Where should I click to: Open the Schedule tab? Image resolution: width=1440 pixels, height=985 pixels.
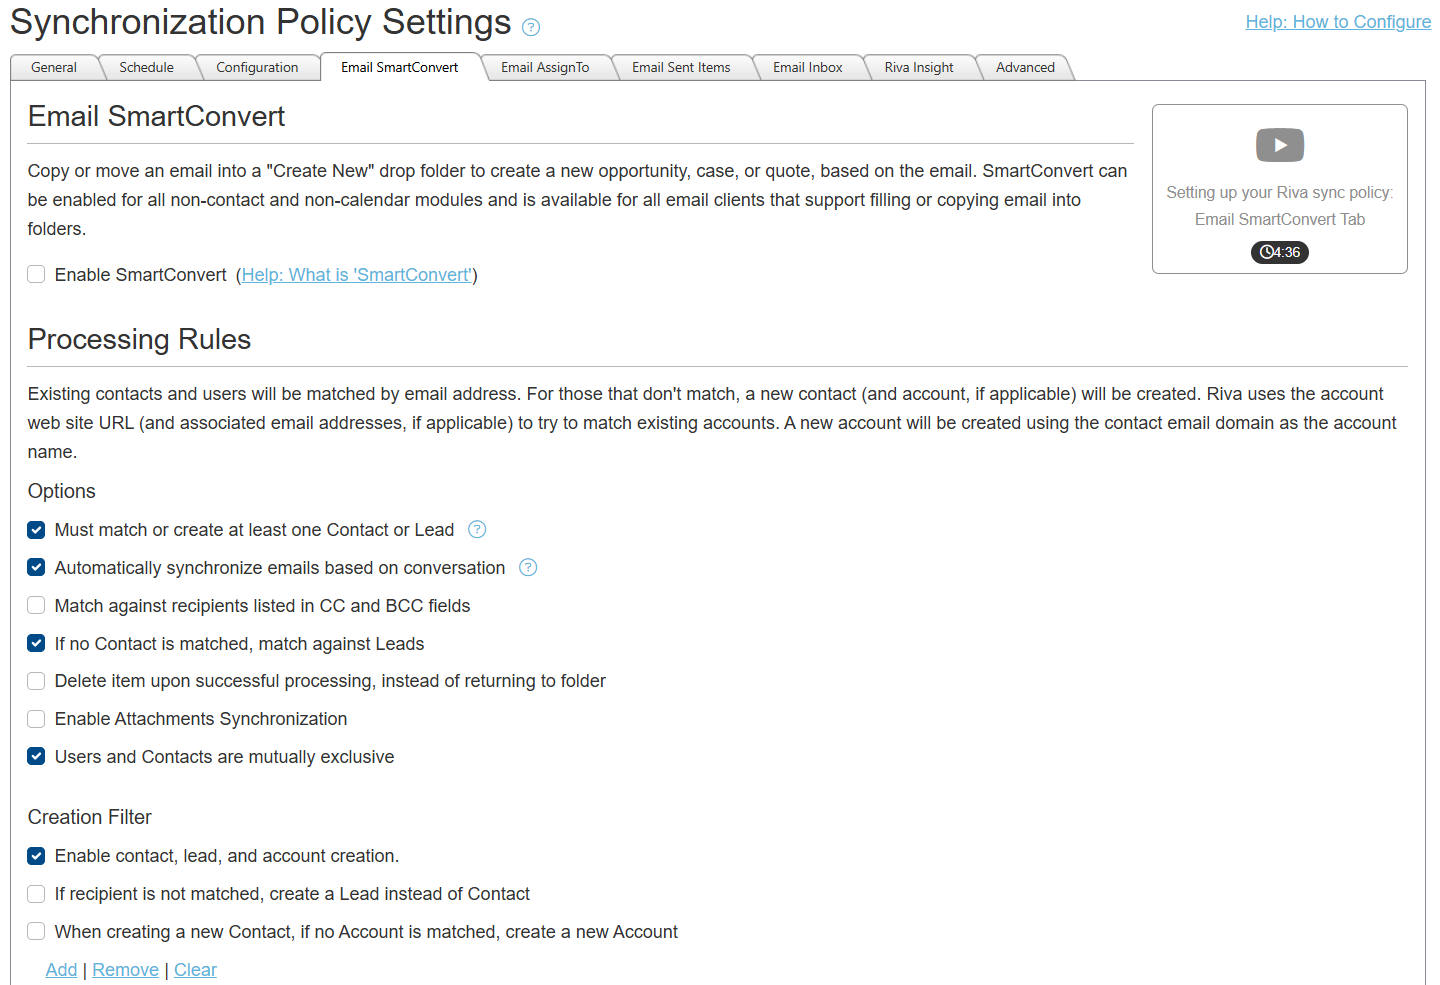pos(146,67)
